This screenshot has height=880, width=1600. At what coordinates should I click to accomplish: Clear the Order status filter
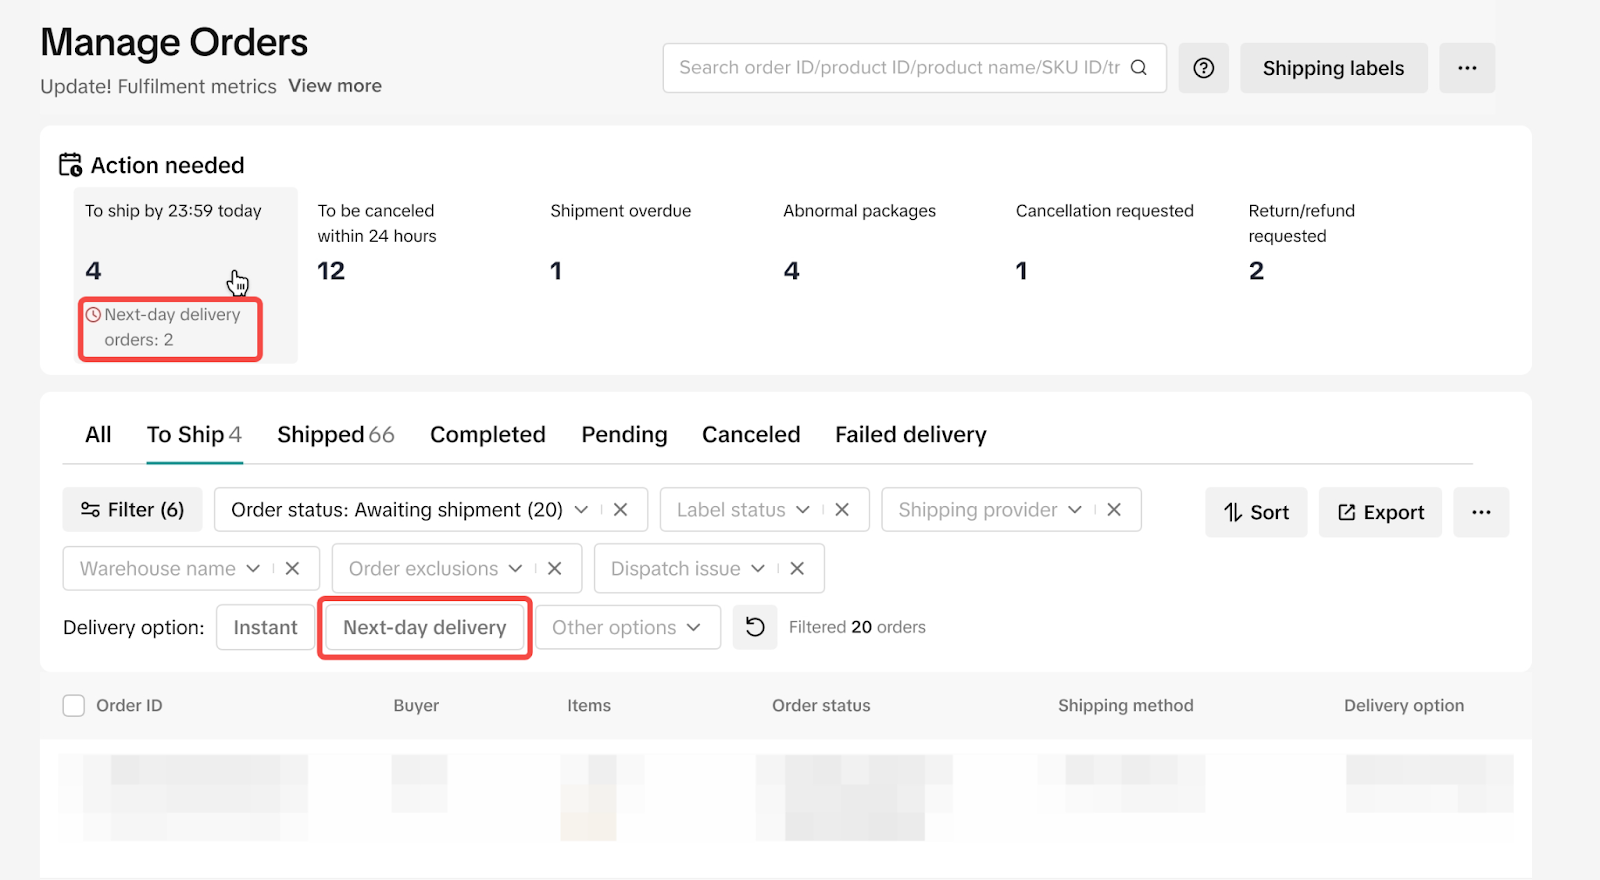pyautogui.click(x=620, y=510)
